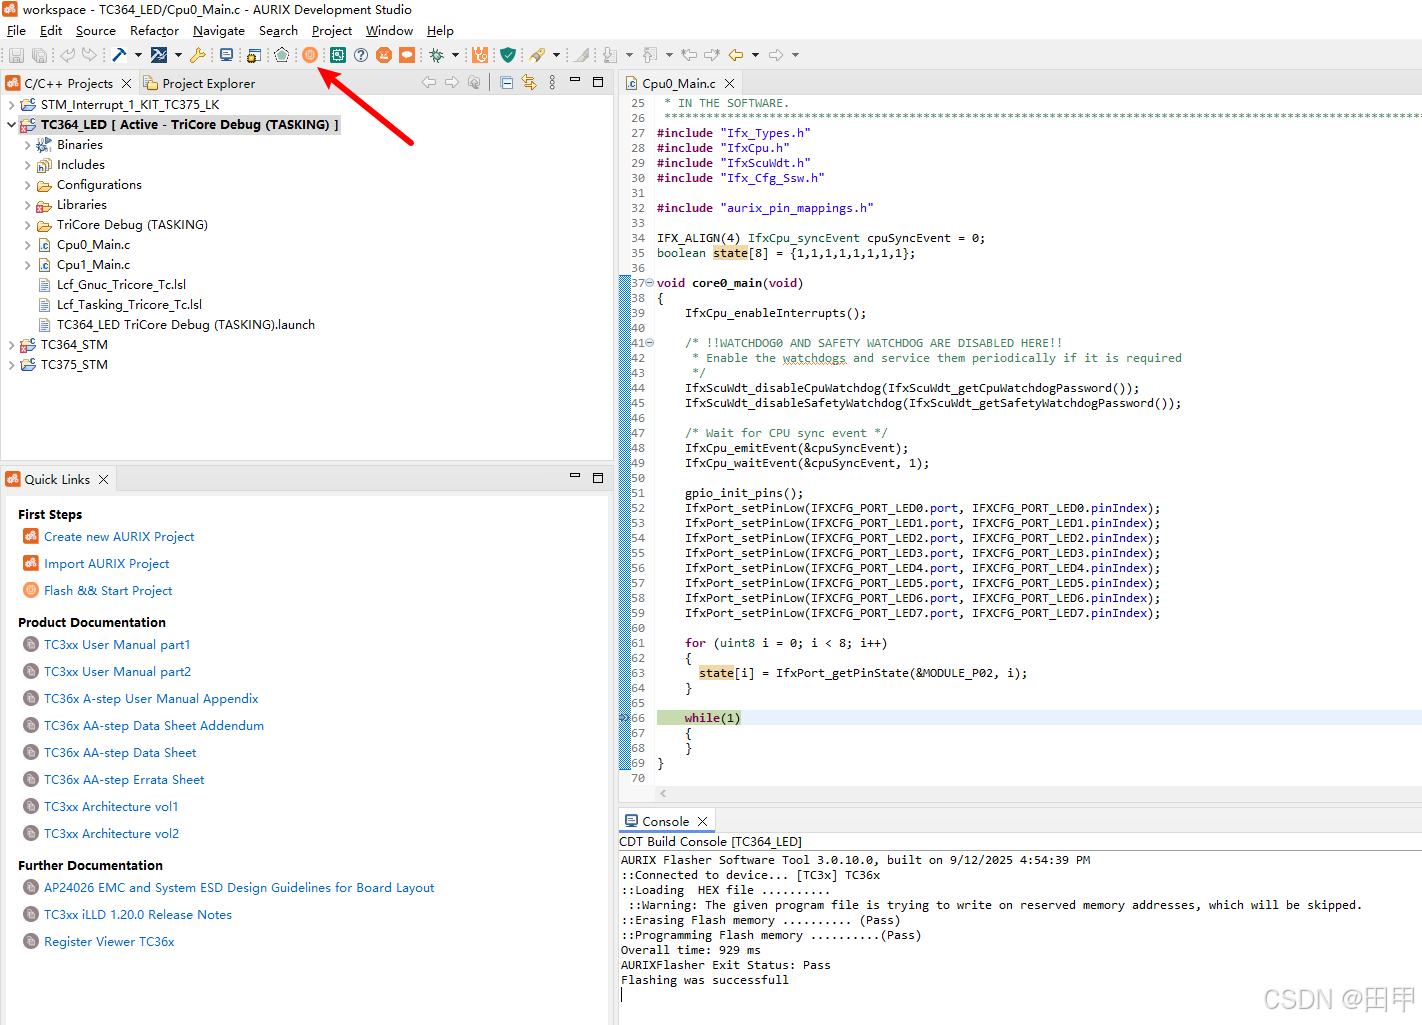1422x1025 pixels.
Task: Start debugging with the bug icon
Action: 437,55
